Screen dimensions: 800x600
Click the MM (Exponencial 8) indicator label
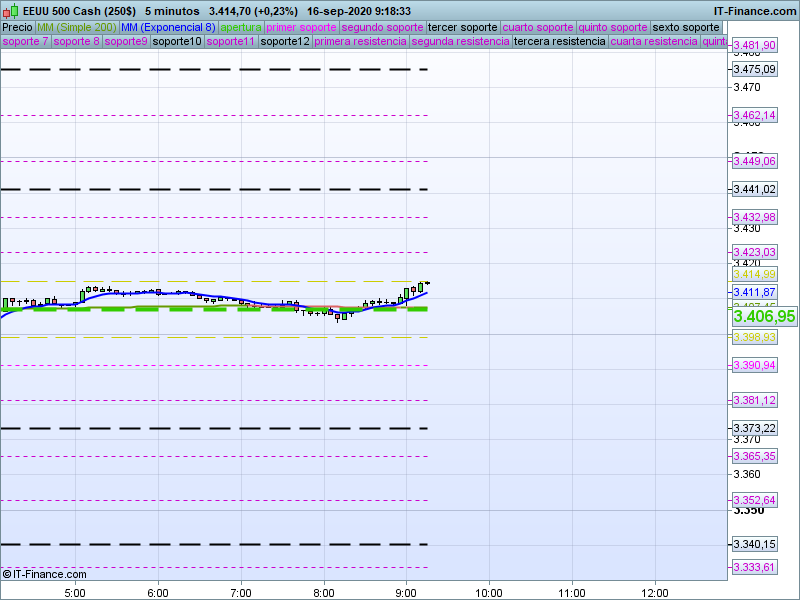pos(167,27)
